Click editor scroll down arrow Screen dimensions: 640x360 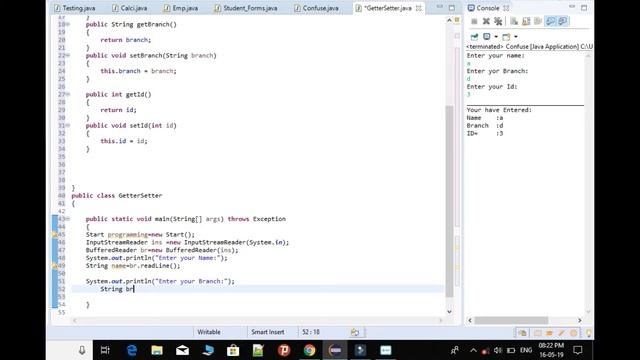[449, 312]
